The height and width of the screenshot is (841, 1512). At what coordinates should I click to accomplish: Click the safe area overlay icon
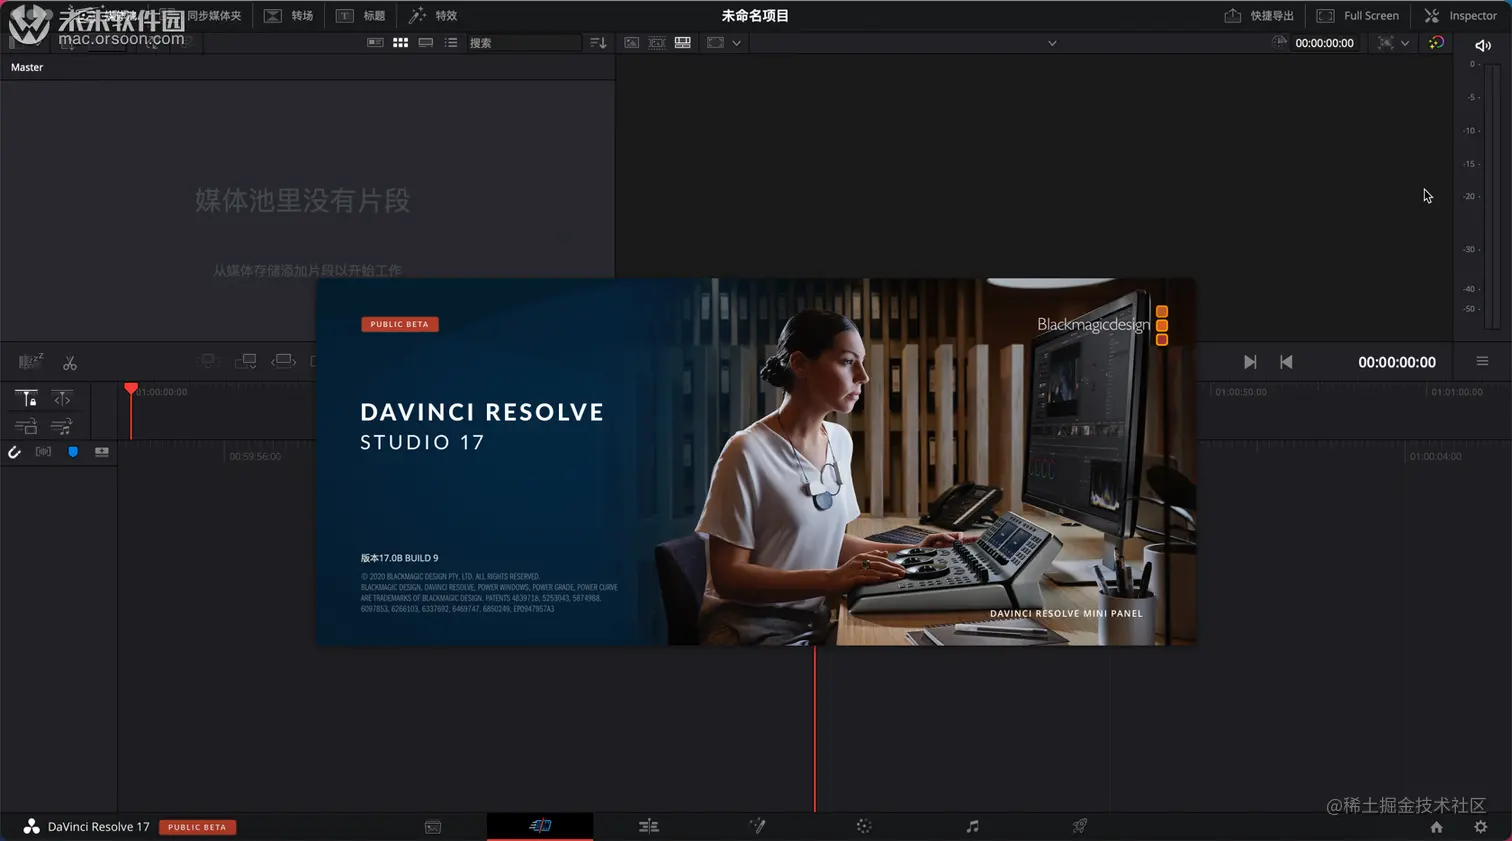click(x=715, y=43)
